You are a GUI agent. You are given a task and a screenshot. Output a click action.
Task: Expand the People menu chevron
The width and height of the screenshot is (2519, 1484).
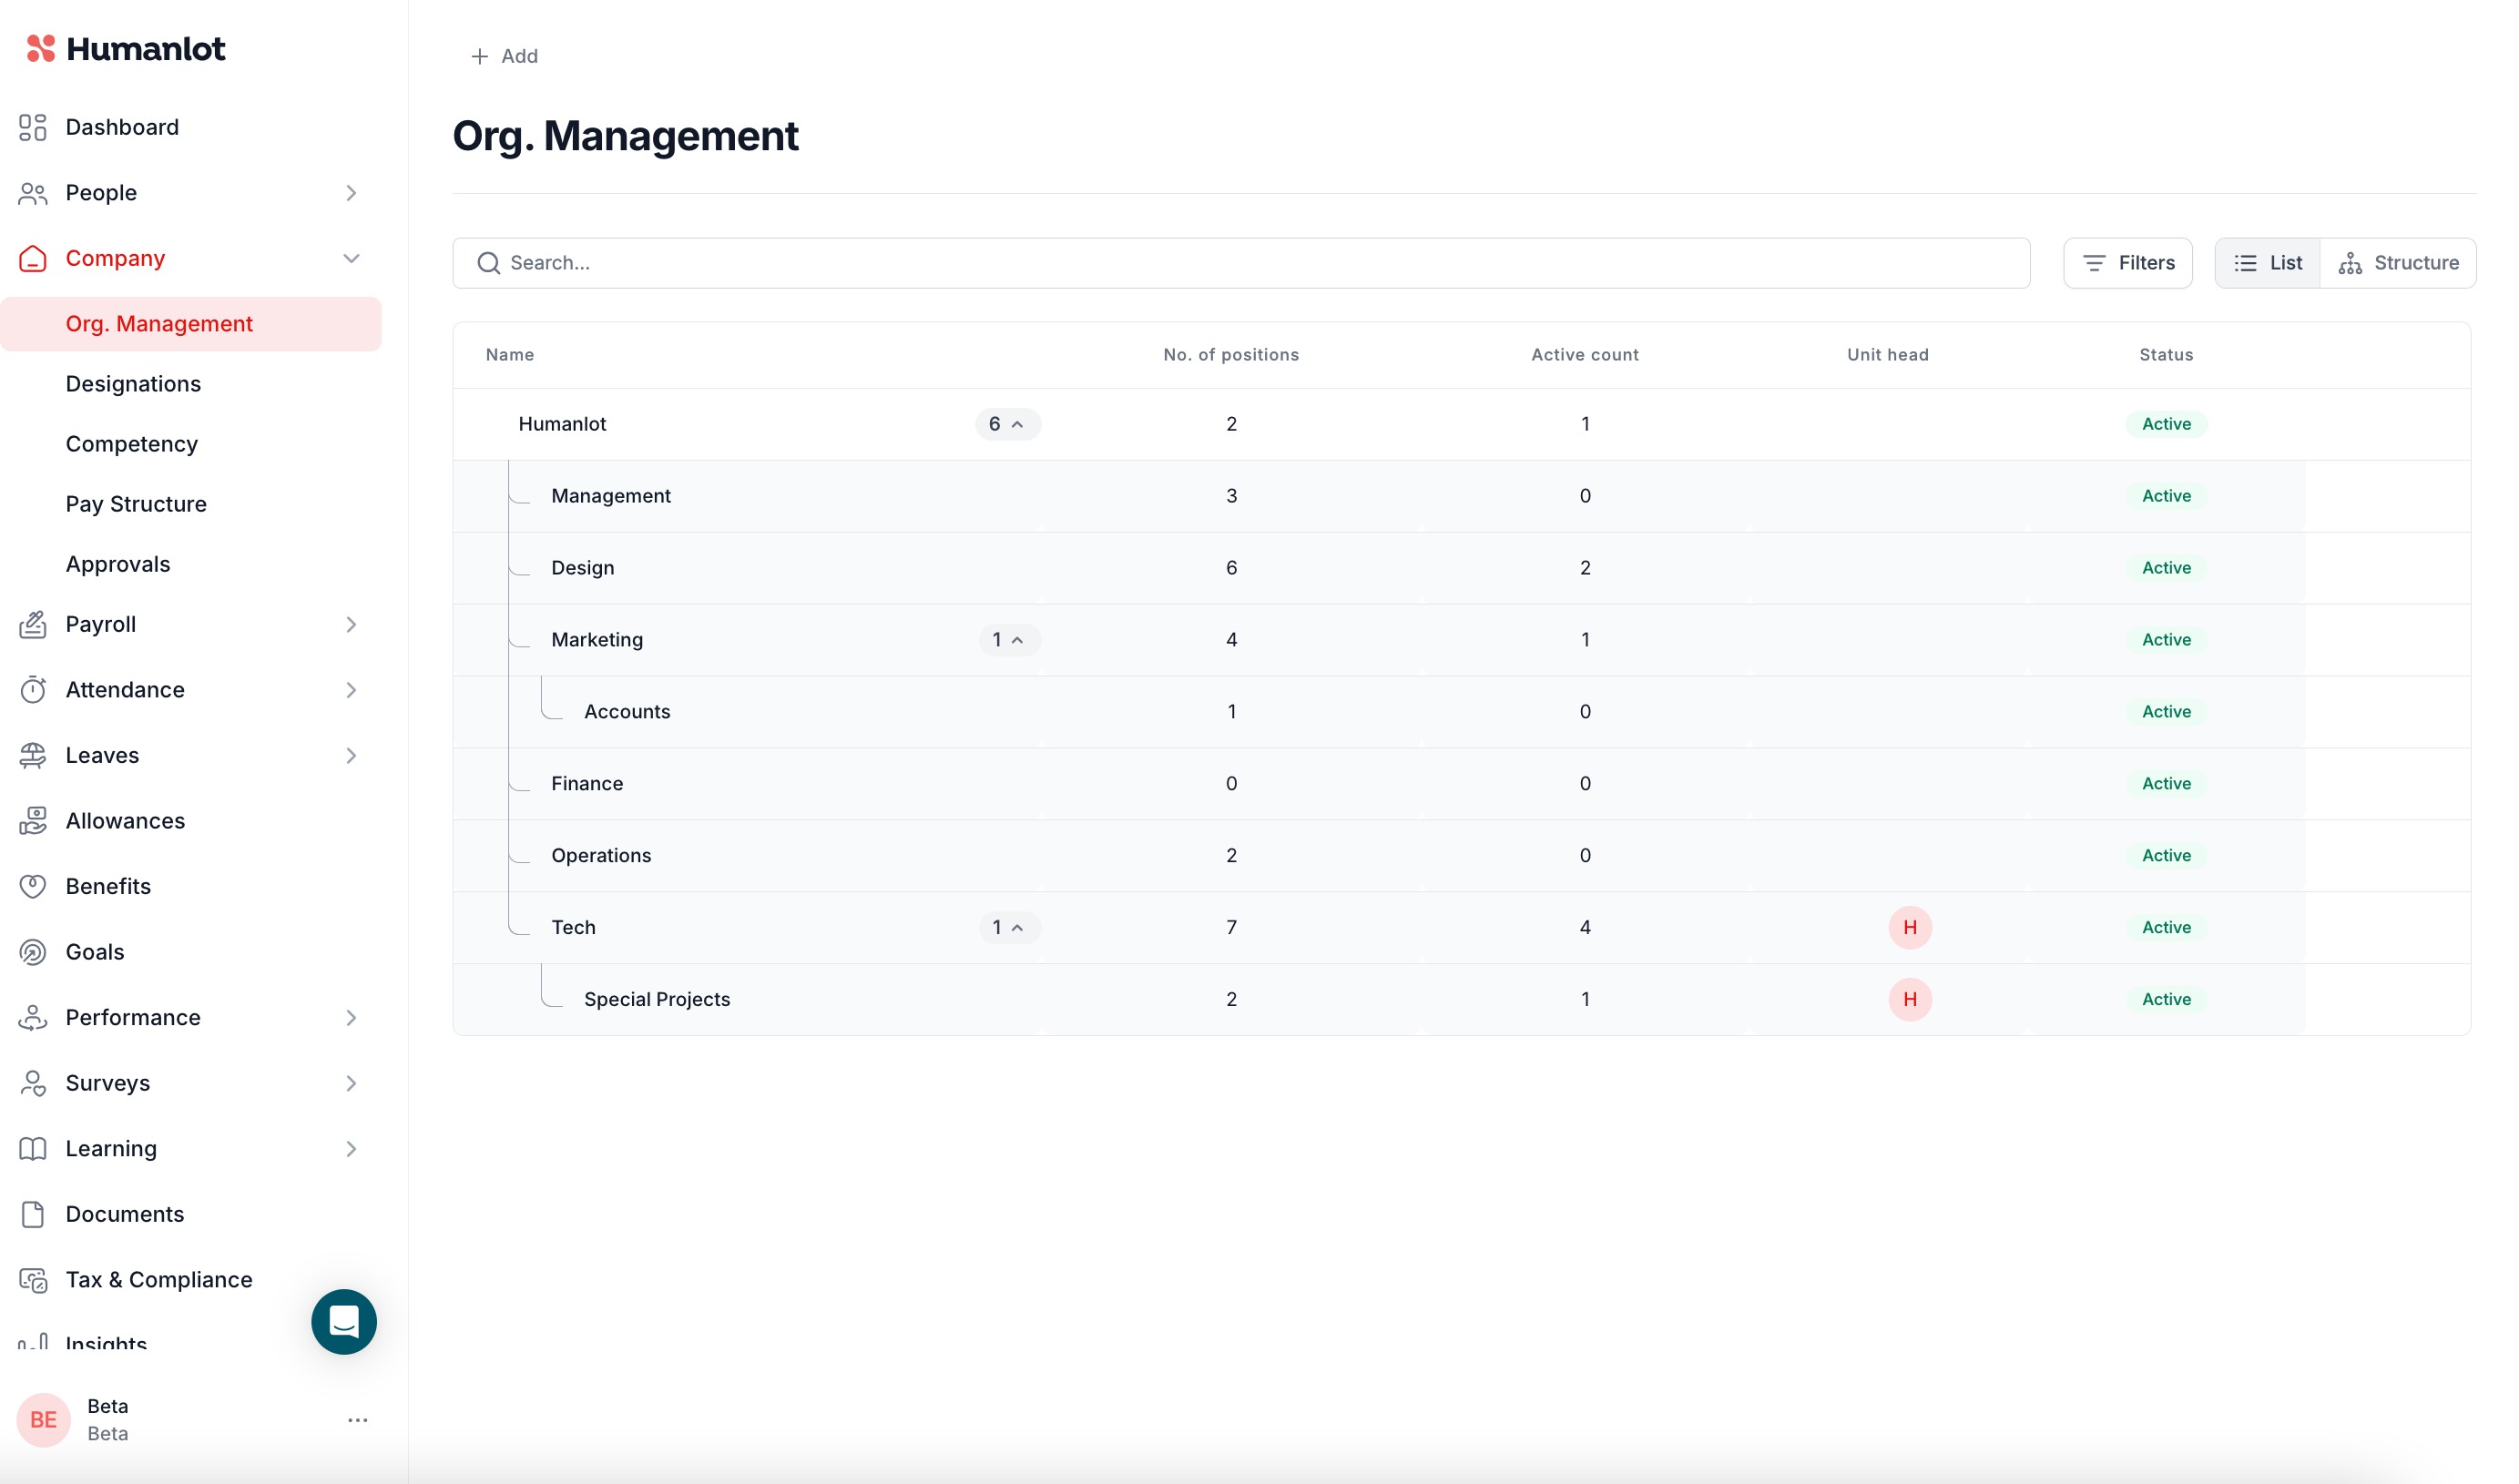point(351,193)
